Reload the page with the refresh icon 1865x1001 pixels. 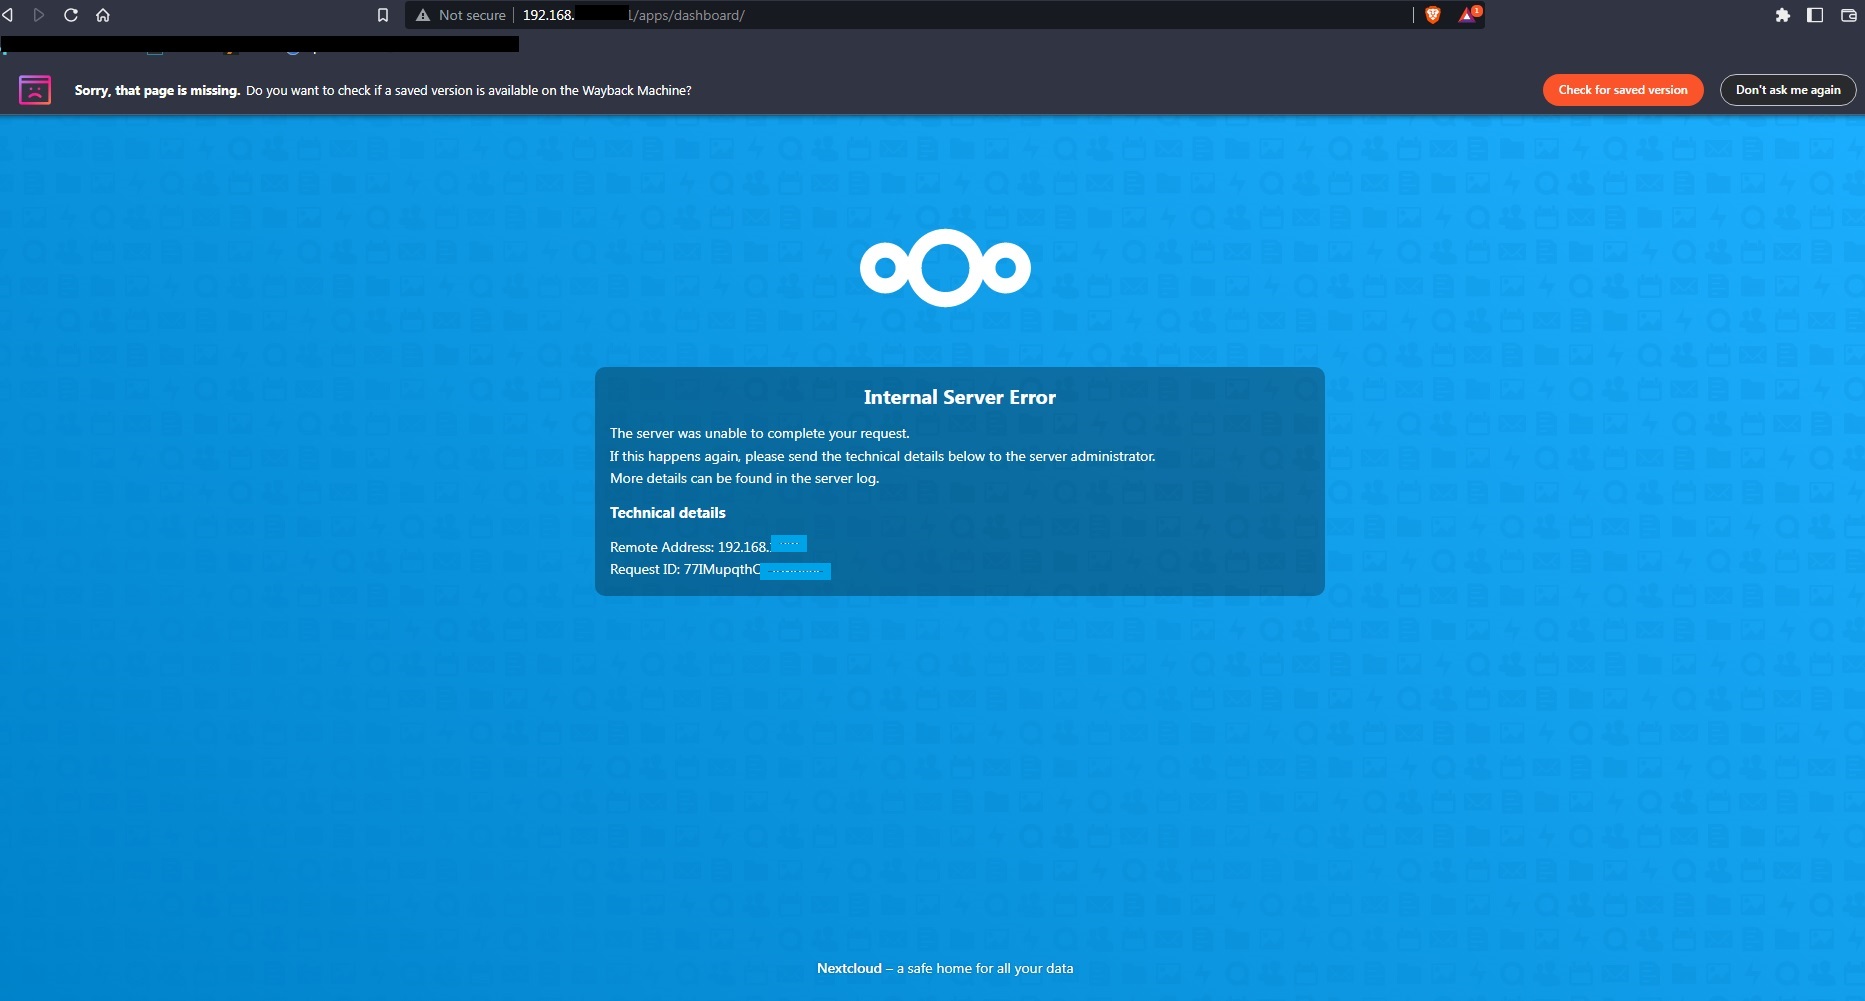click(71, 15)
